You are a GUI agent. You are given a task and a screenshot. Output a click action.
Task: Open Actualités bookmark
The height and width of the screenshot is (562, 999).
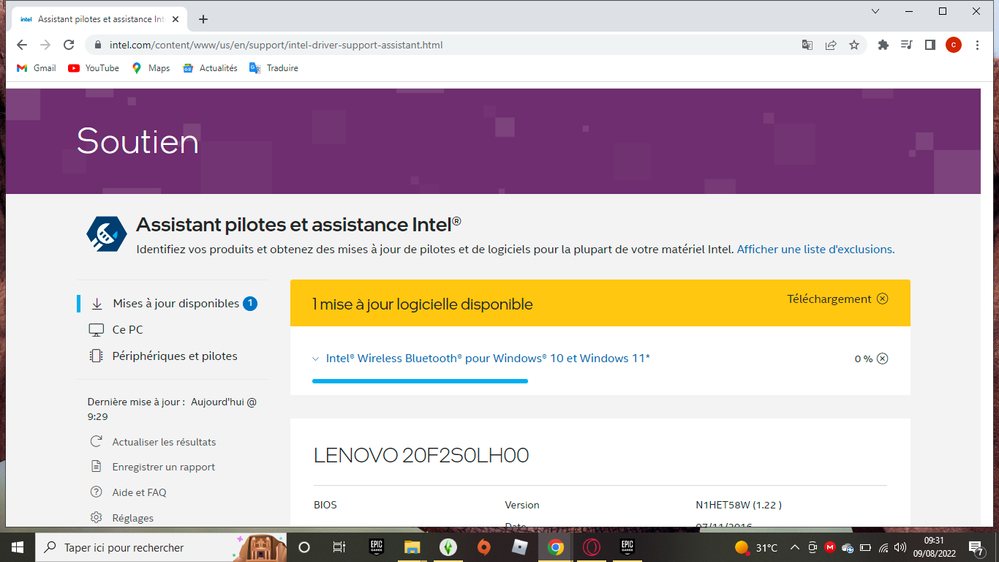click(x=210, y=68)
